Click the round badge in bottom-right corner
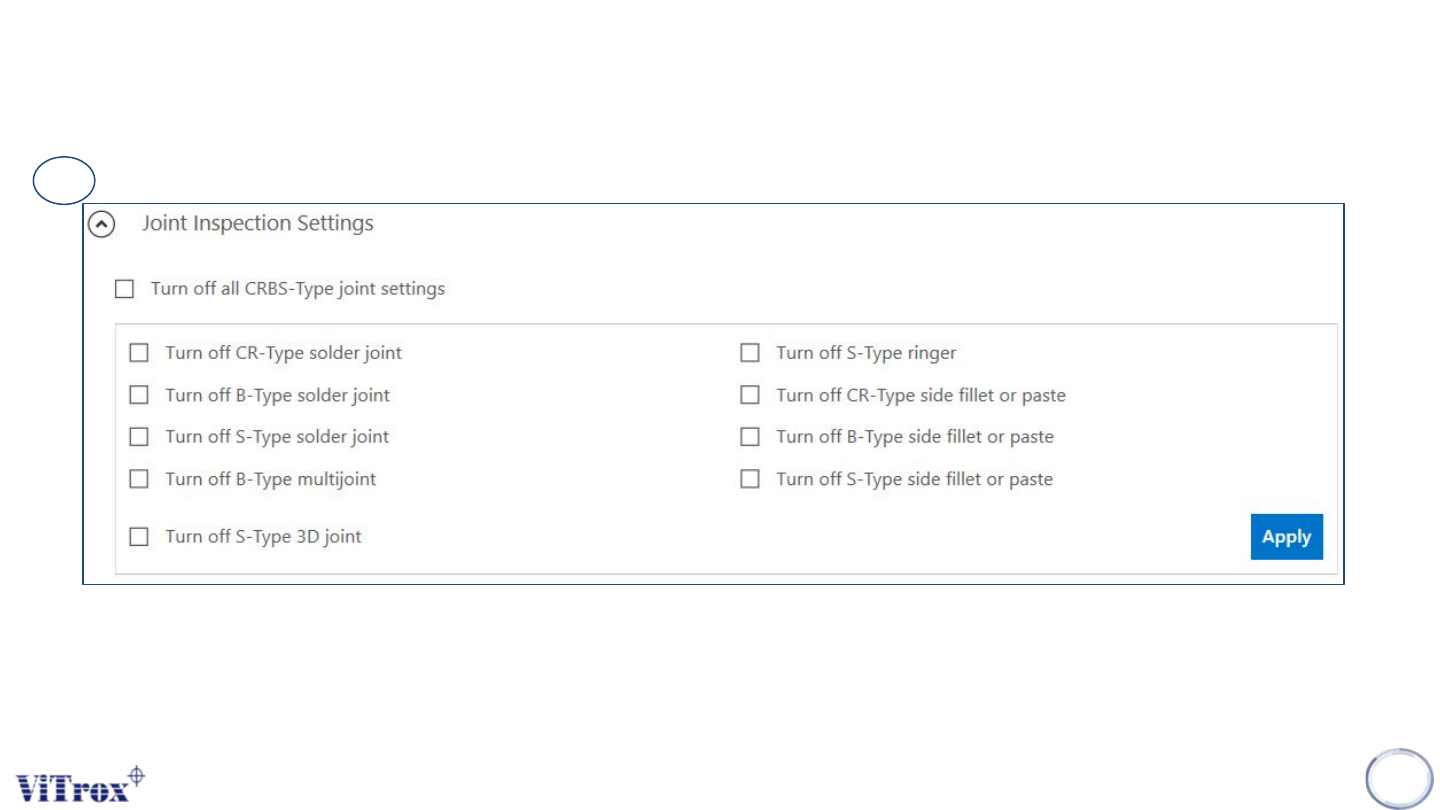This screenshot has height=810, width=1440. tap(1400, 778)
